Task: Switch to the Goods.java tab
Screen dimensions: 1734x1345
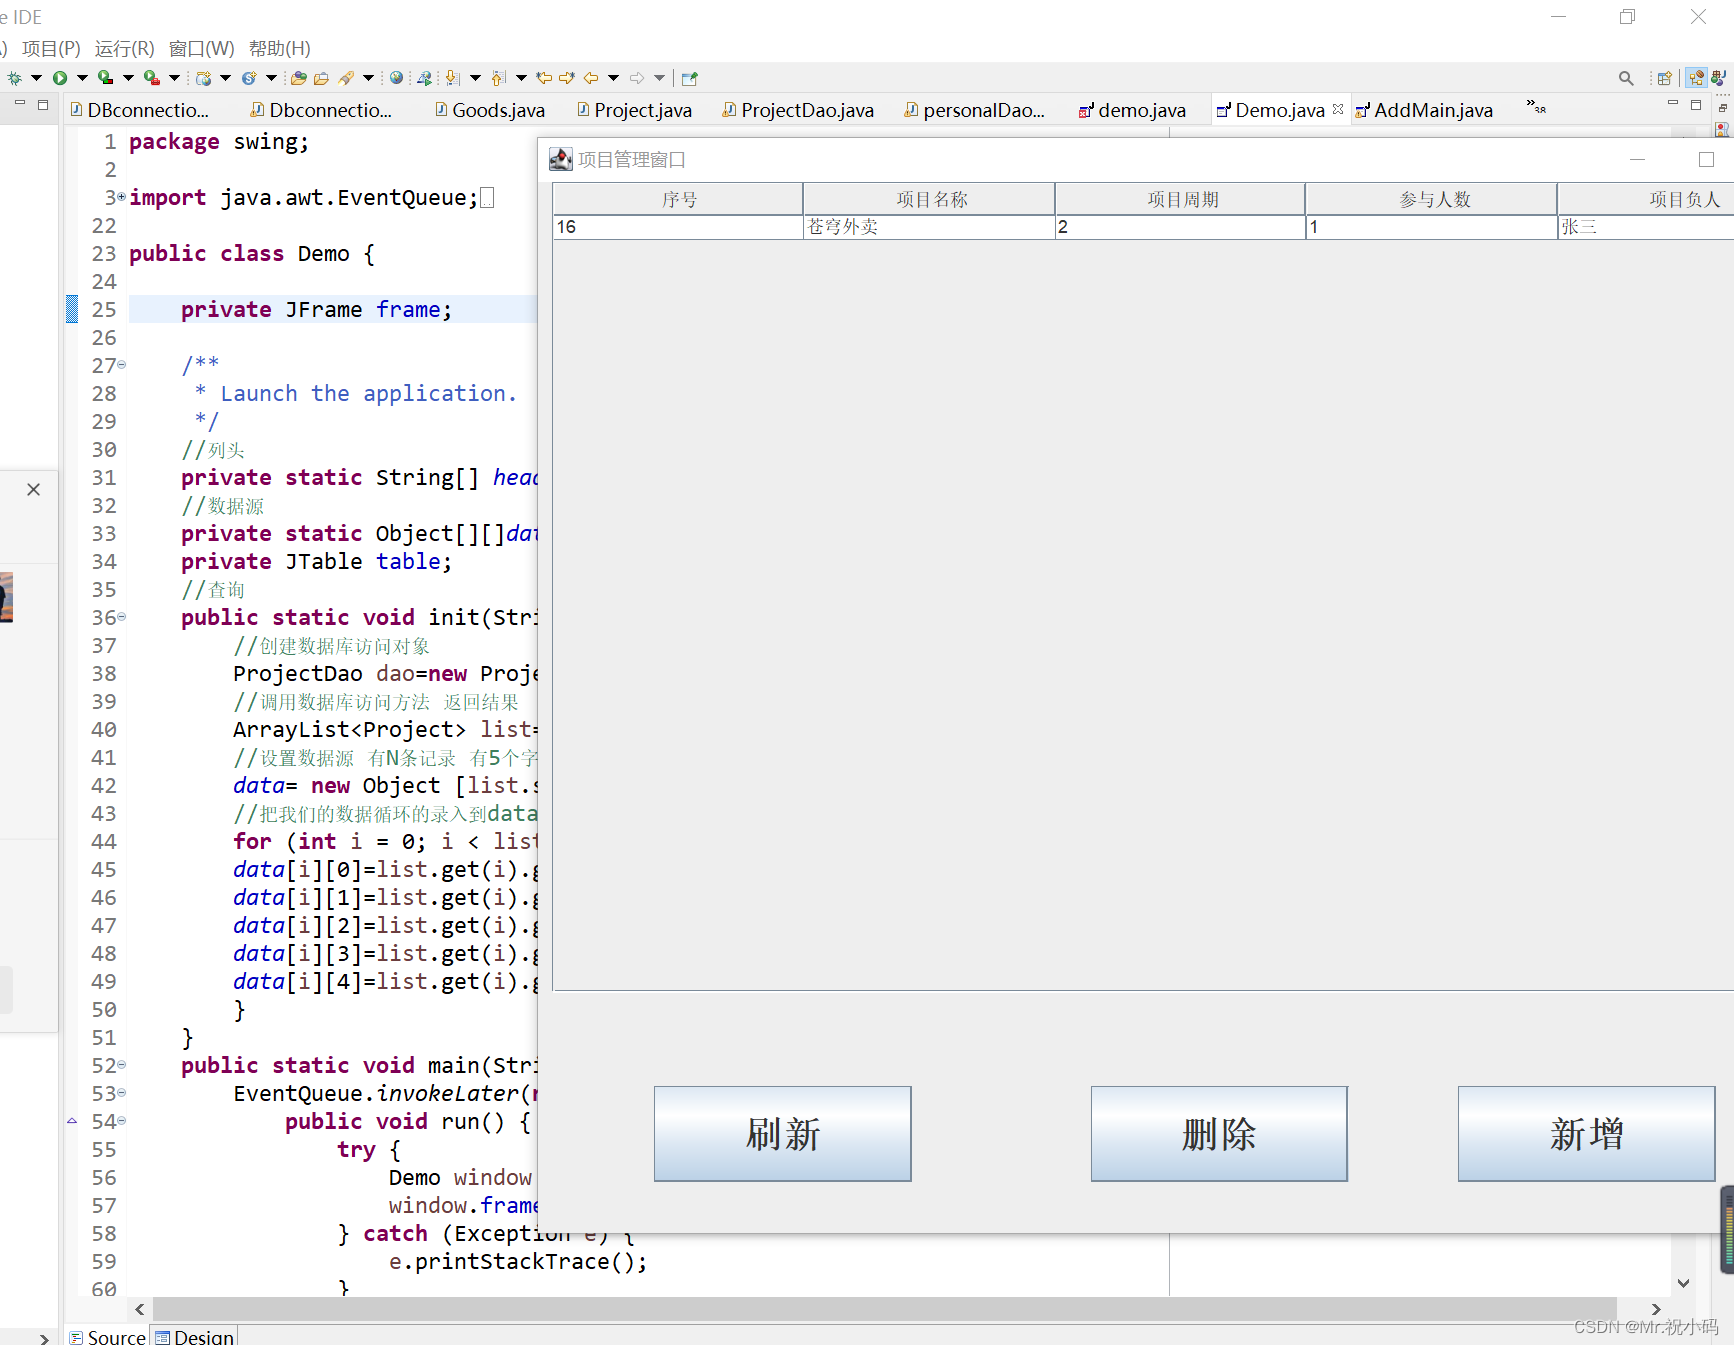Action: (x=490, y=110)
